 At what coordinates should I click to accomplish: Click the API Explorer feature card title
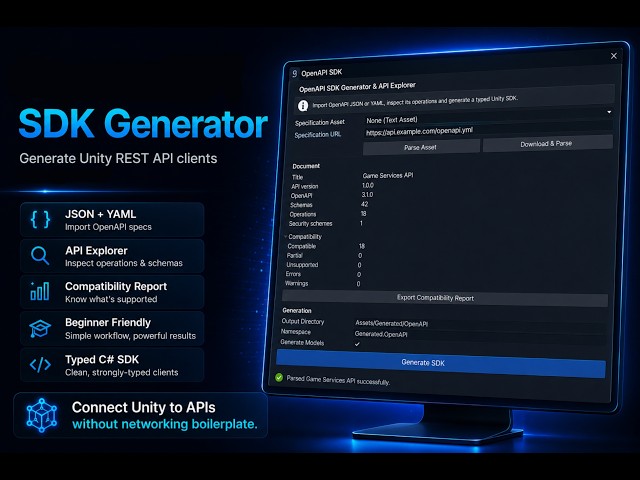(96, 251)
